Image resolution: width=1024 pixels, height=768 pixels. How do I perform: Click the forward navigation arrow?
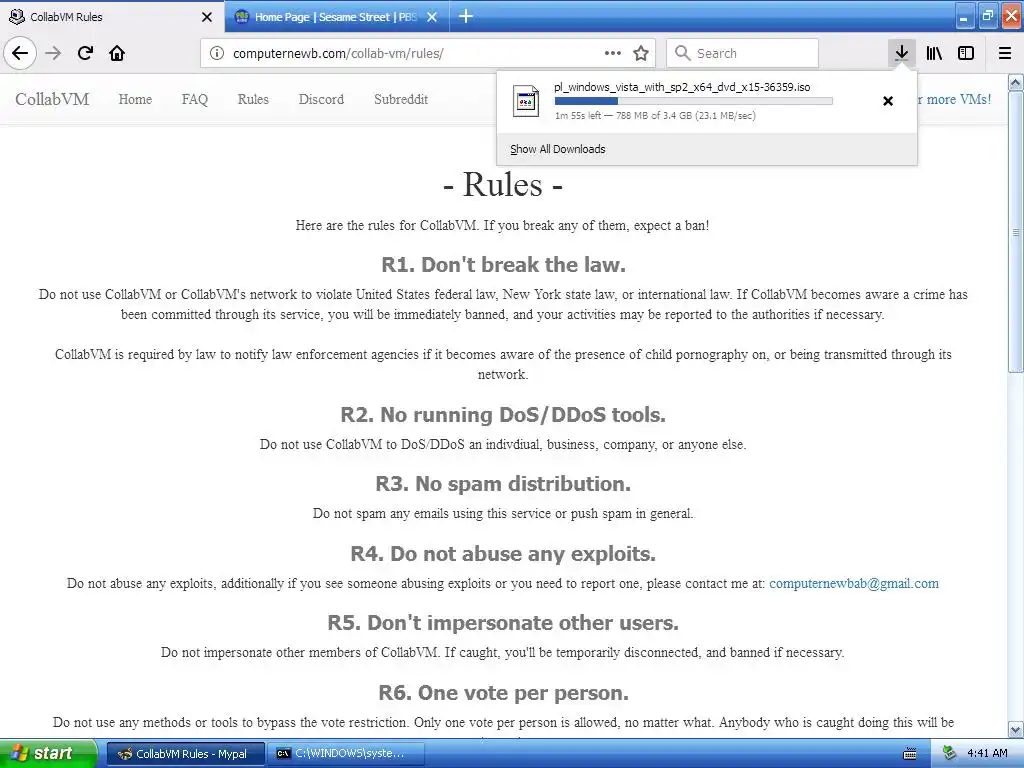pos(53,53)
